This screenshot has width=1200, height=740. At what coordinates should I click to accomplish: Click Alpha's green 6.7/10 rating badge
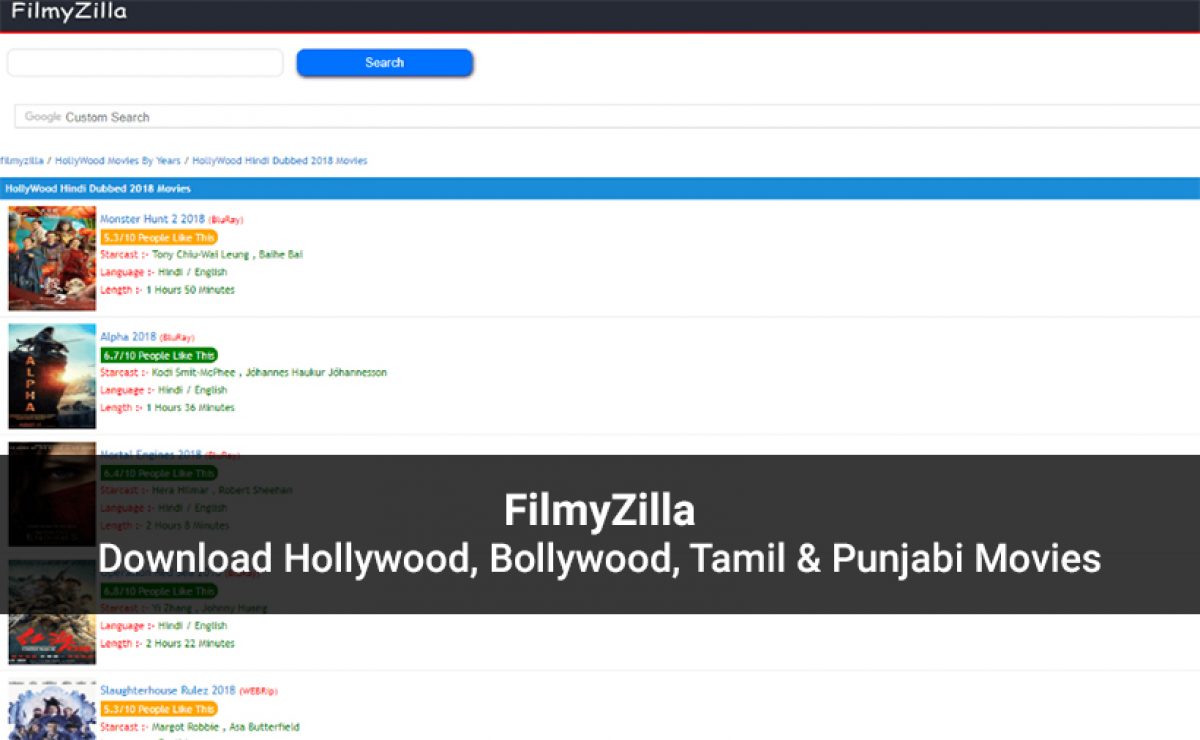[158, 356]
